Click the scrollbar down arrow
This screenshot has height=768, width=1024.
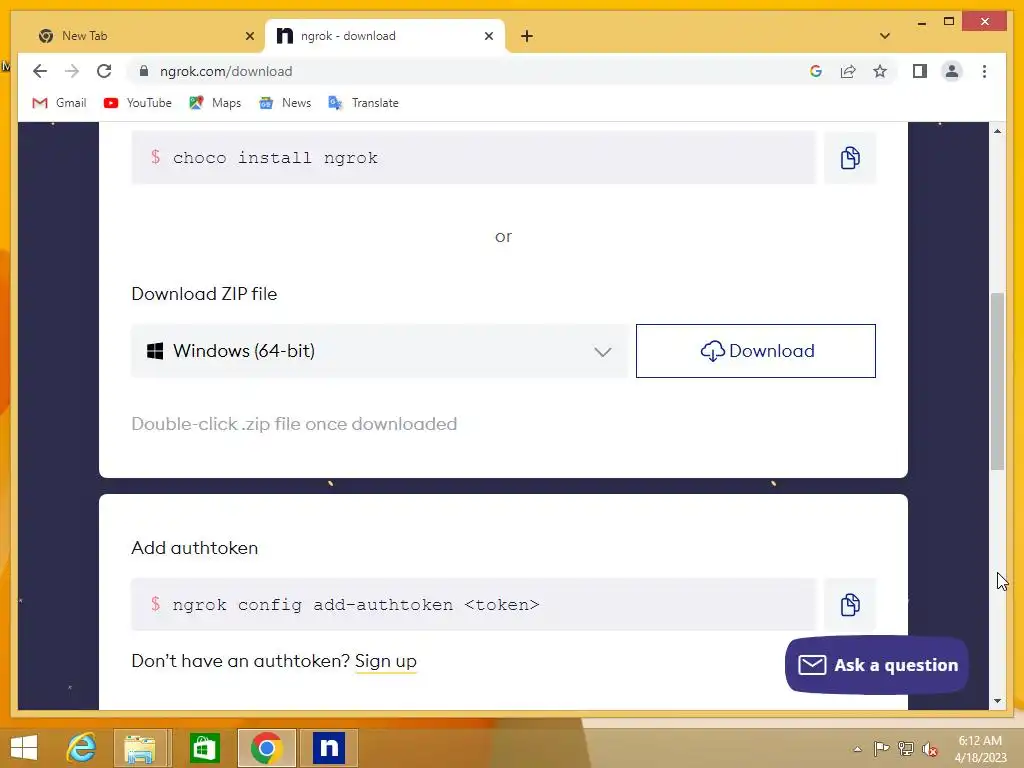pos(997,701)
